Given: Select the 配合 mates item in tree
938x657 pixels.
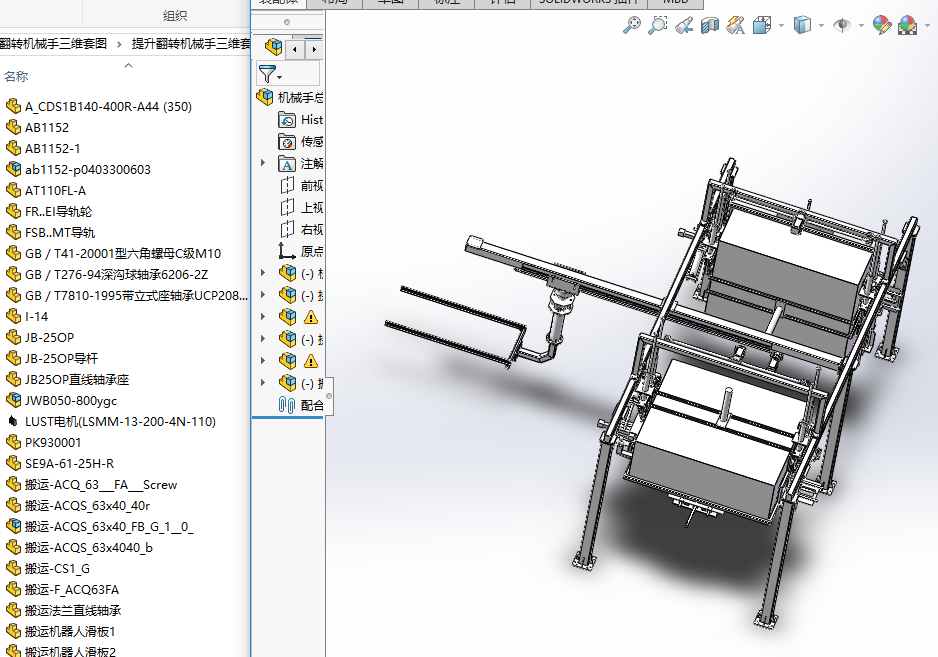Looking at the screenshot, I should [x=311, y=405].
